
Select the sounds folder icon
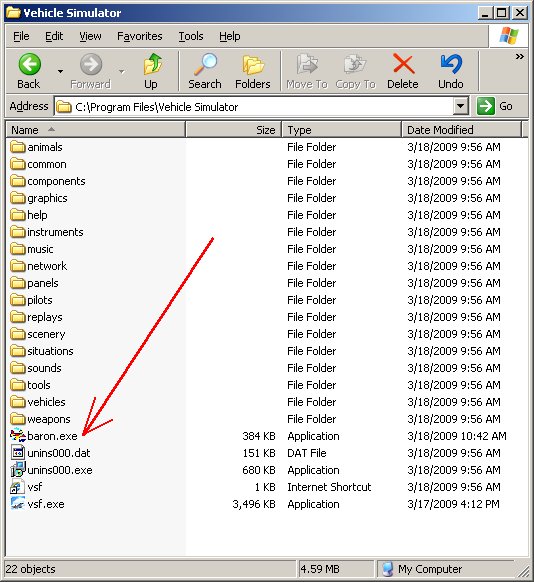pos(18,368)
